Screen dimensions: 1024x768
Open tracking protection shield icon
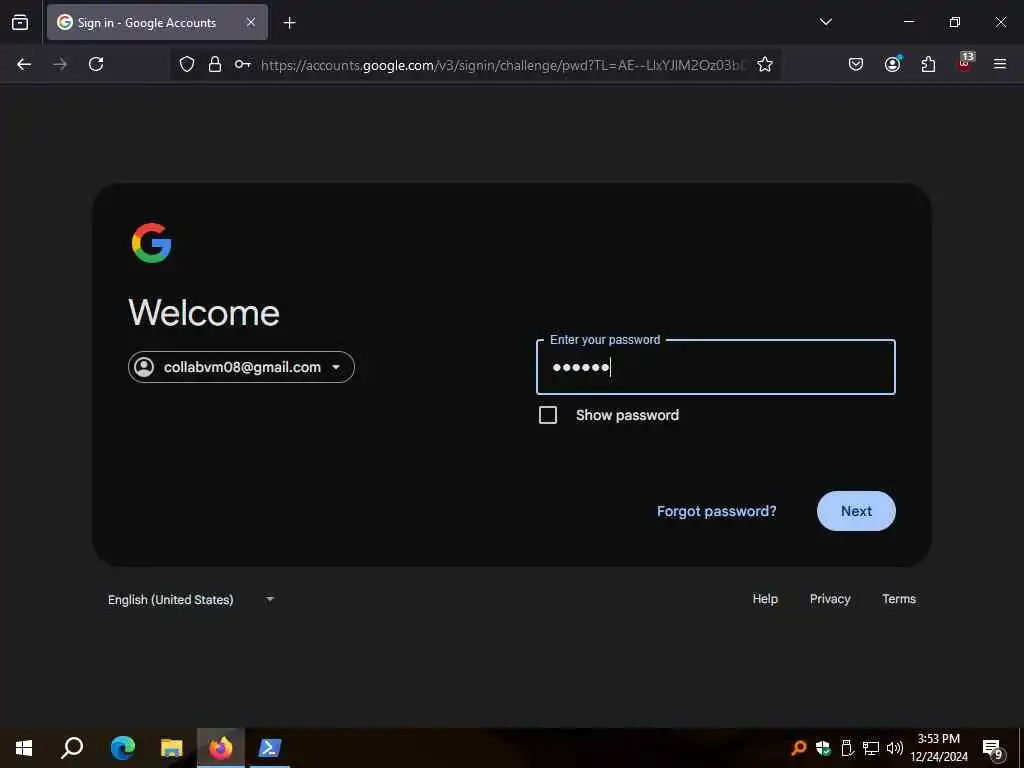tap(187, 64)
